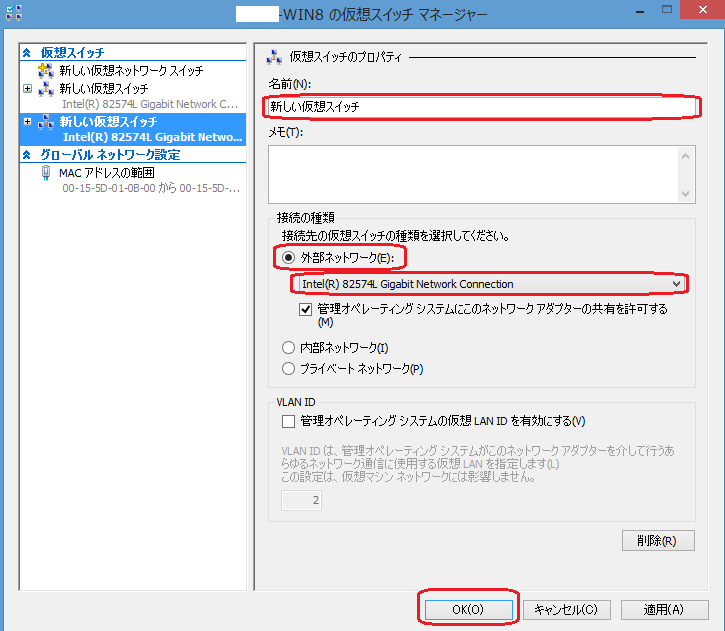Collapse the グローバル ネットワーク設定 section chevron
The image size is (725, 631).
[27, 155]
